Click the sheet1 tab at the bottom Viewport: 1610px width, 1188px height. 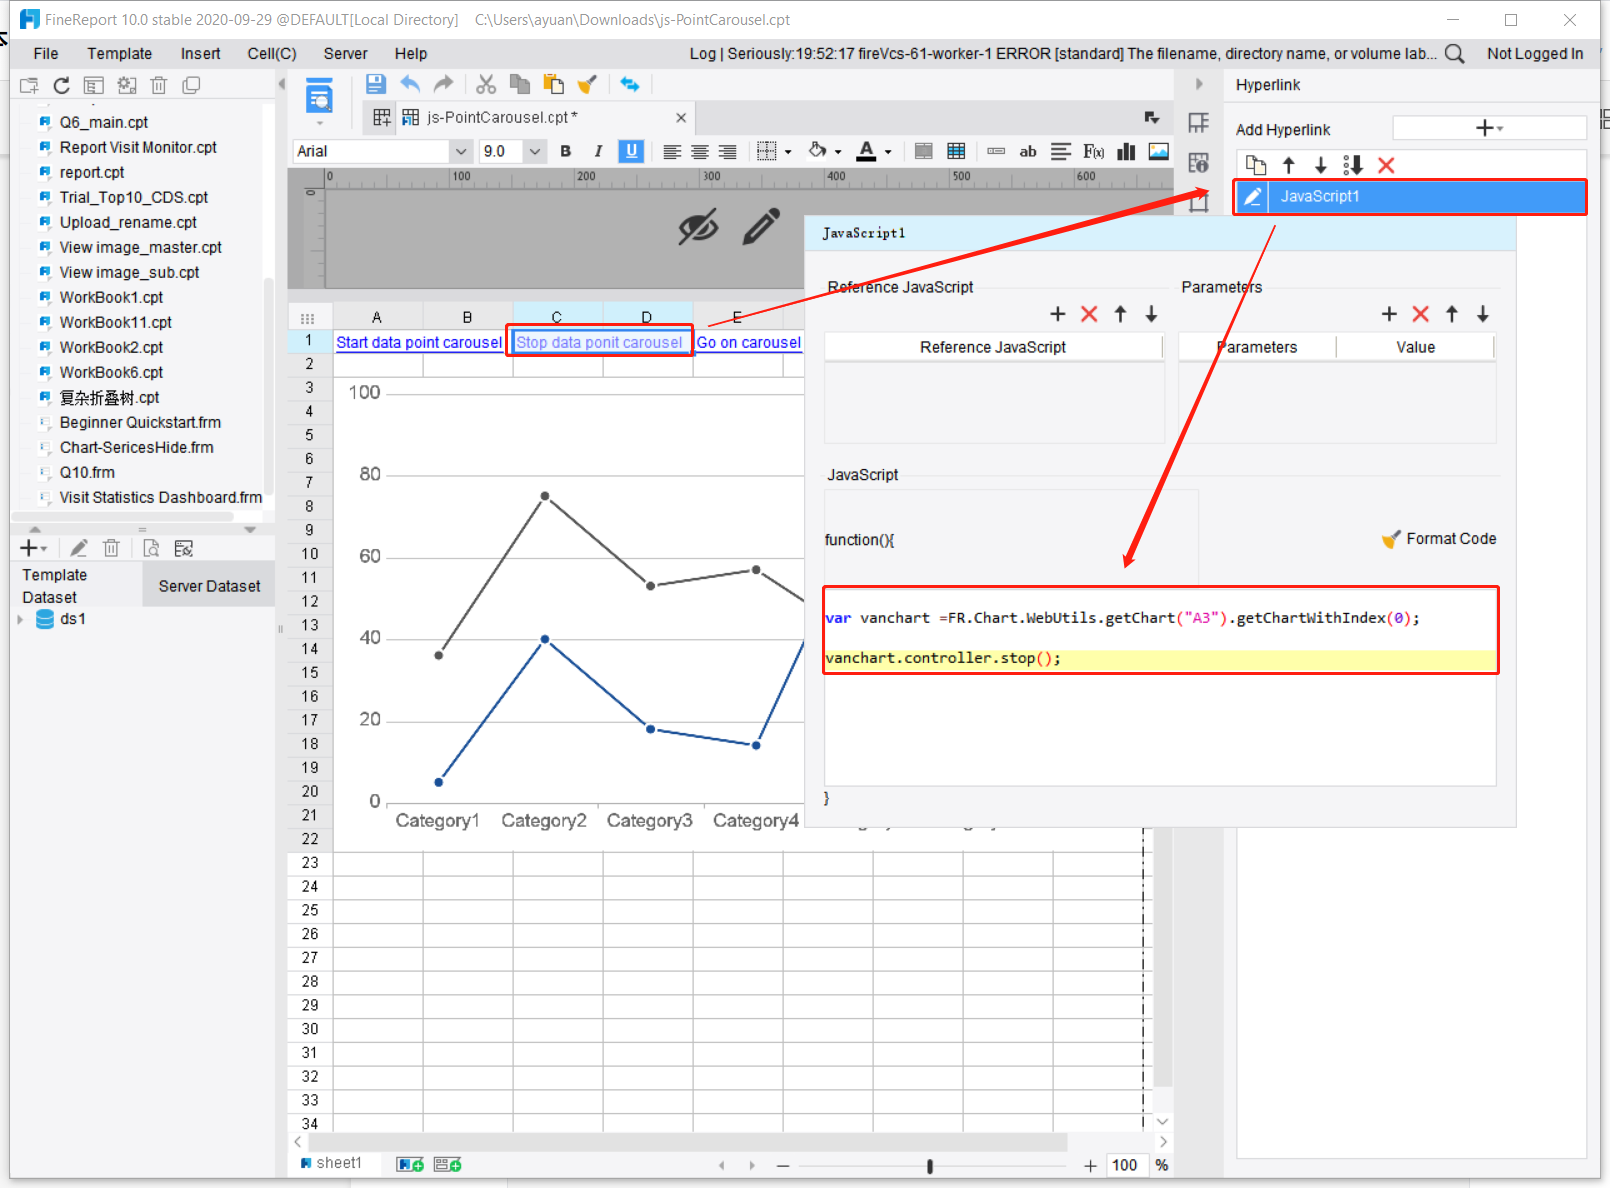click(x=335, y=1162)
